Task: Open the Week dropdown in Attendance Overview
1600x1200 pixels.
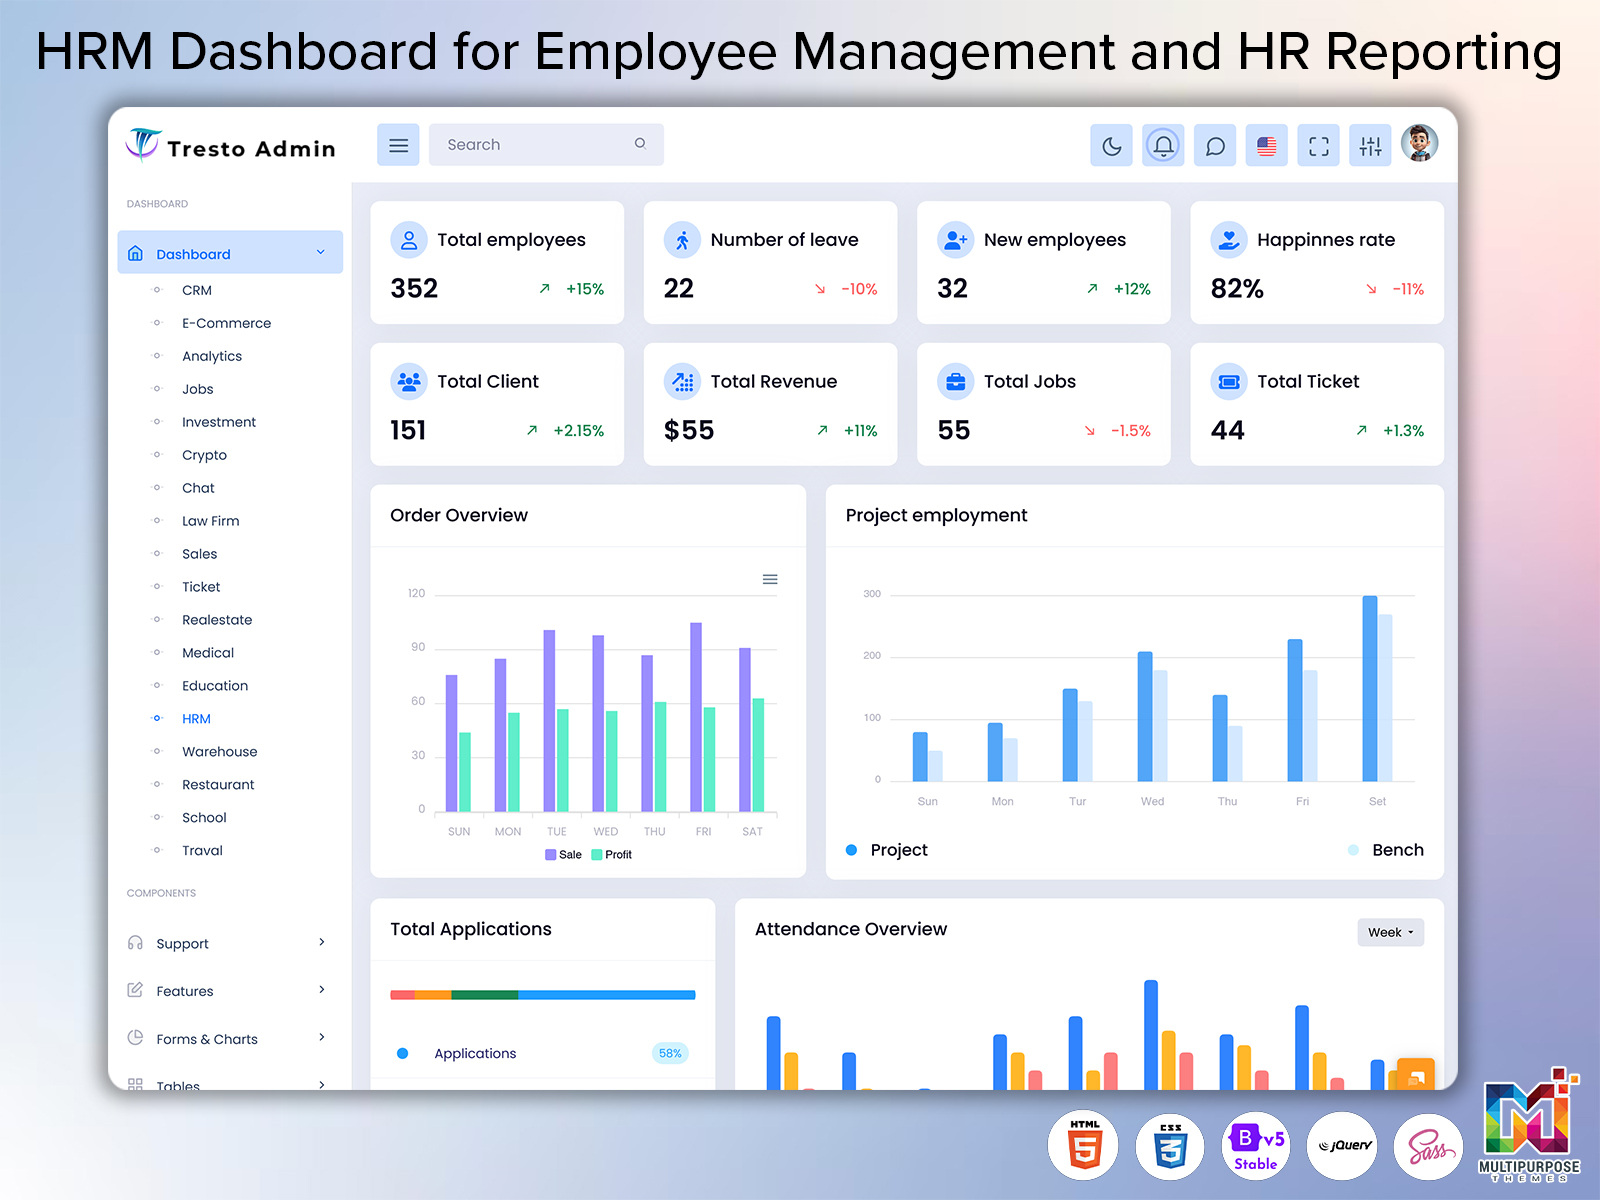Action: [1390, 932]
